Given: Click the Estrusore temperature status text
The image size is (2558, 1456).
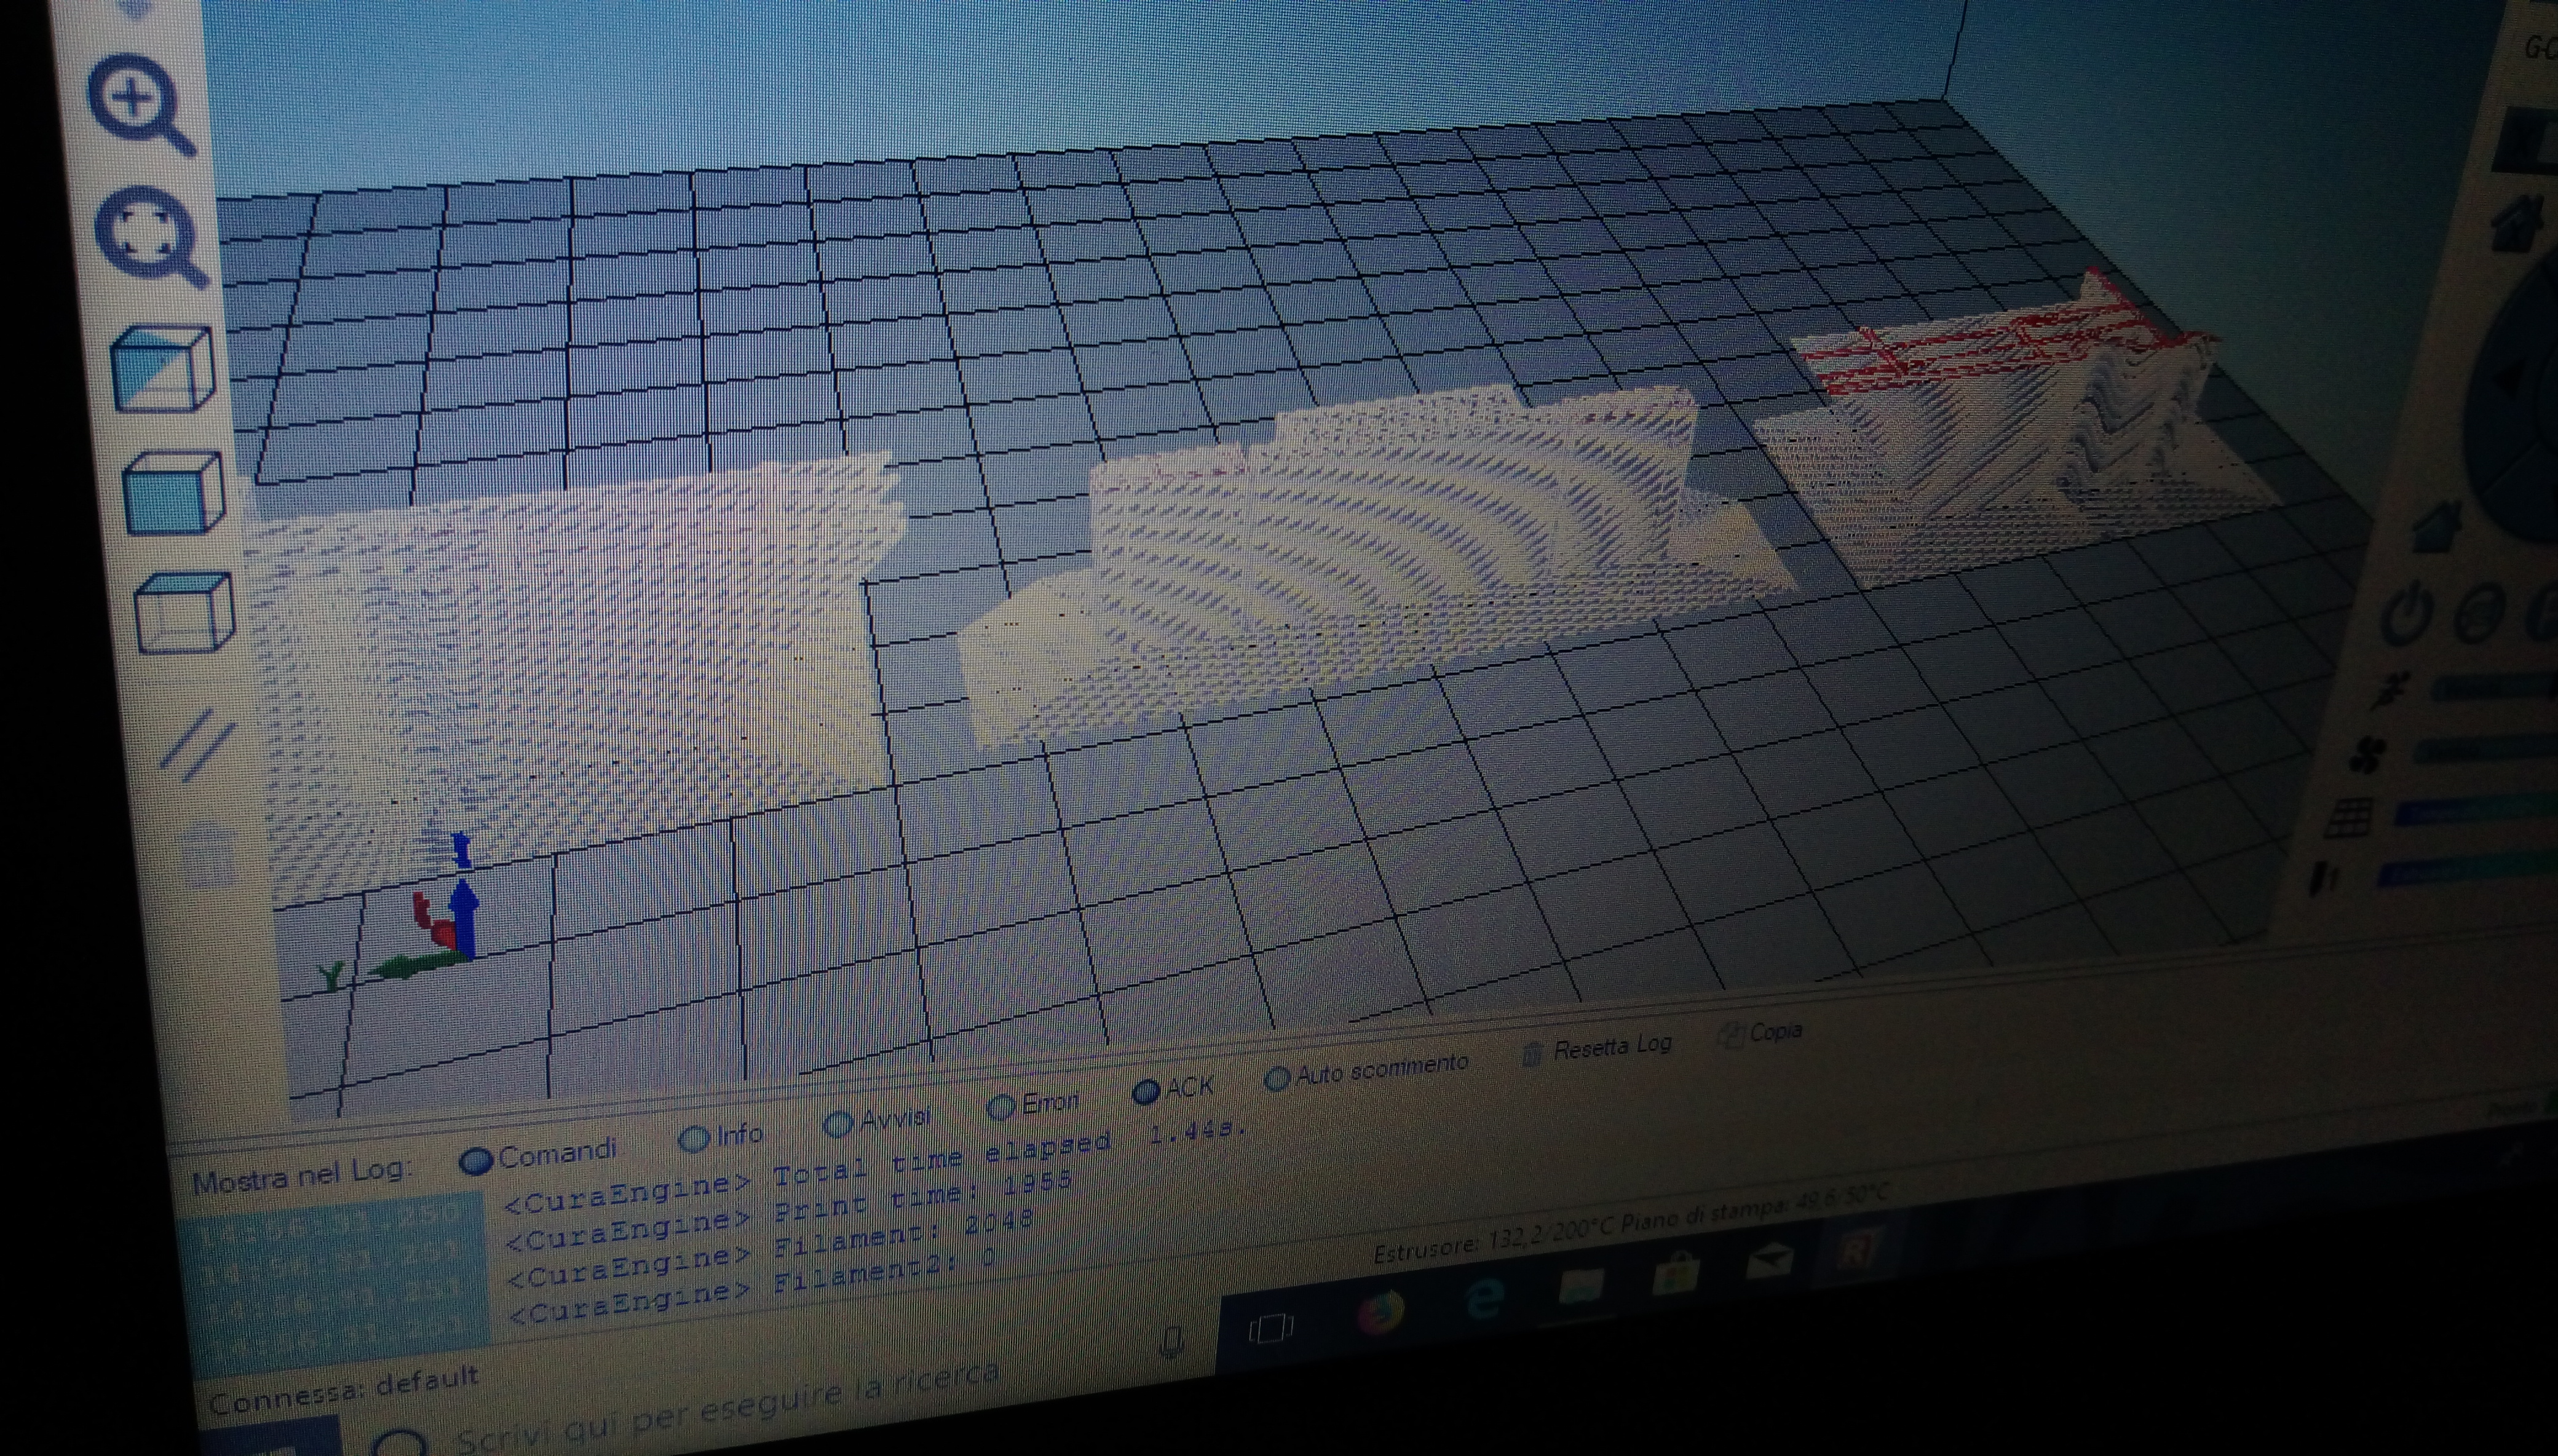Looking at the screenshot, I should (x=1492, y=1240).
